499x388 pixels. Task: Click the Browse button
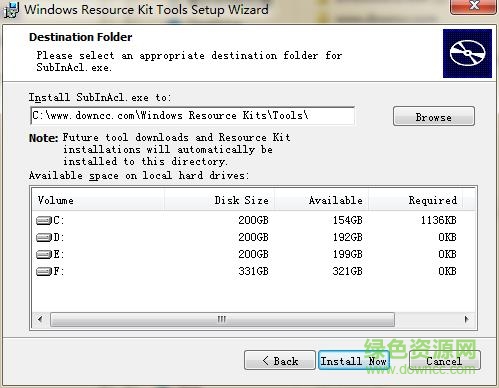point(434,116)
